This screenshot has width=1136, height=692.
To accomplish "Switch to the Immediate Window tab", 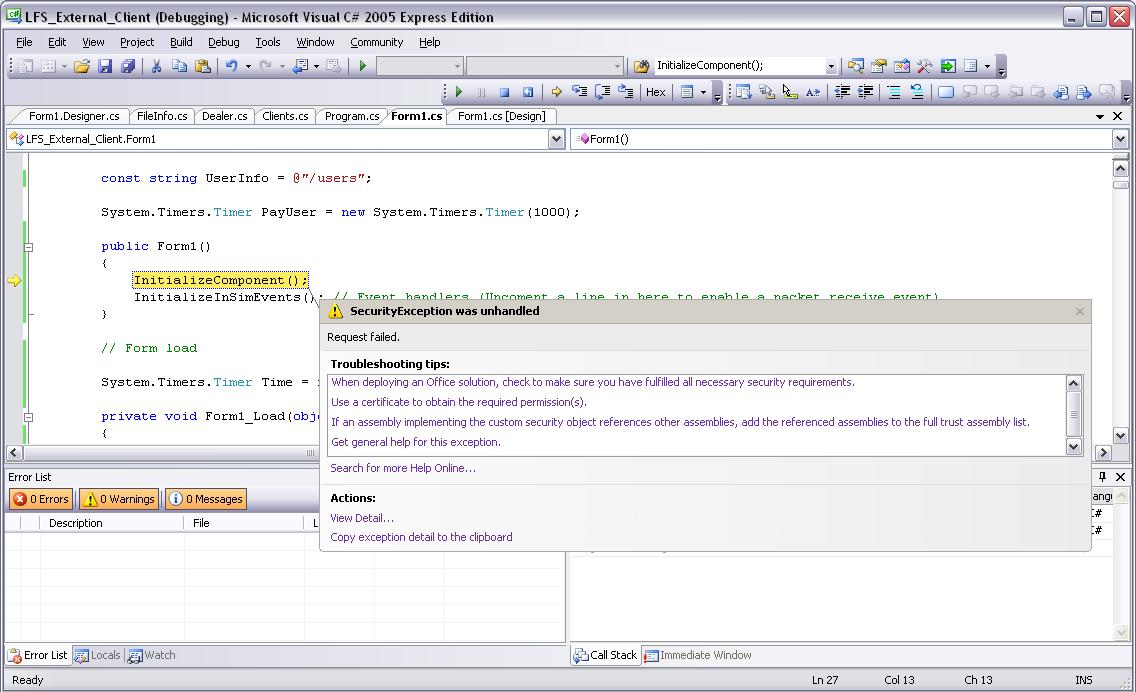I will point(698,655).
